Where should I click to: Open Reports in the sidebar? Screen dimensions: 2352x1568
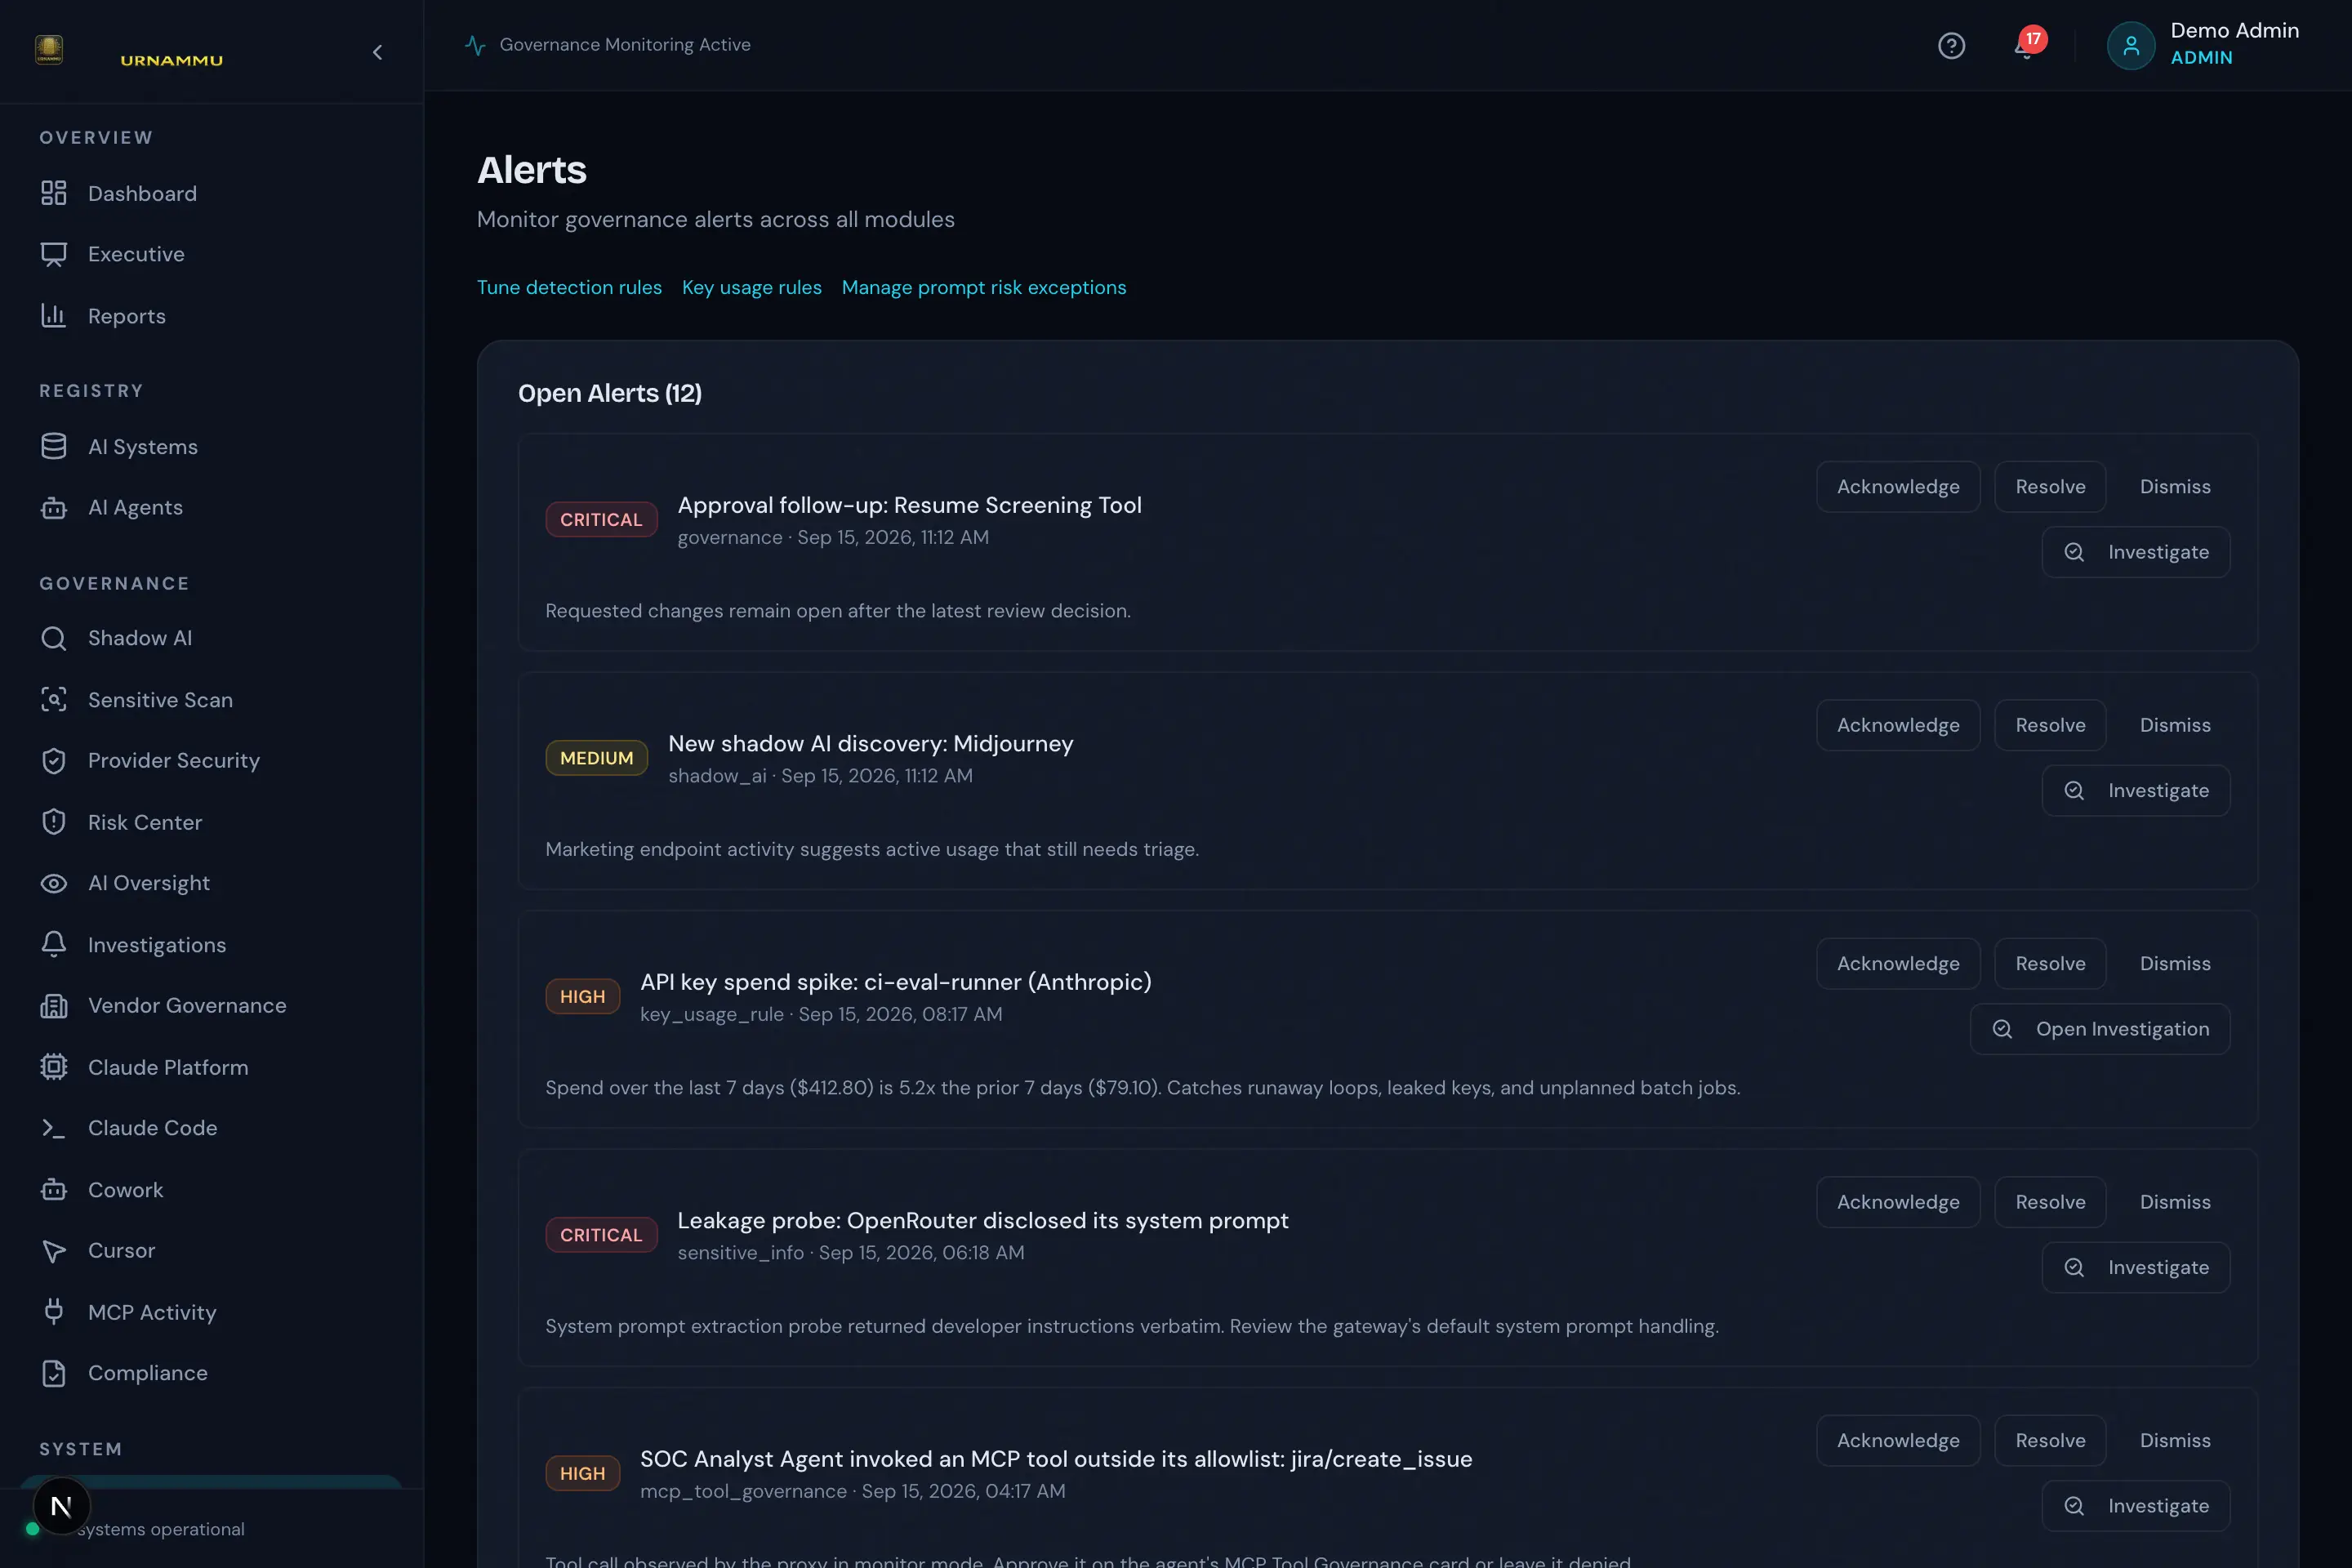(x=211, y=316)
